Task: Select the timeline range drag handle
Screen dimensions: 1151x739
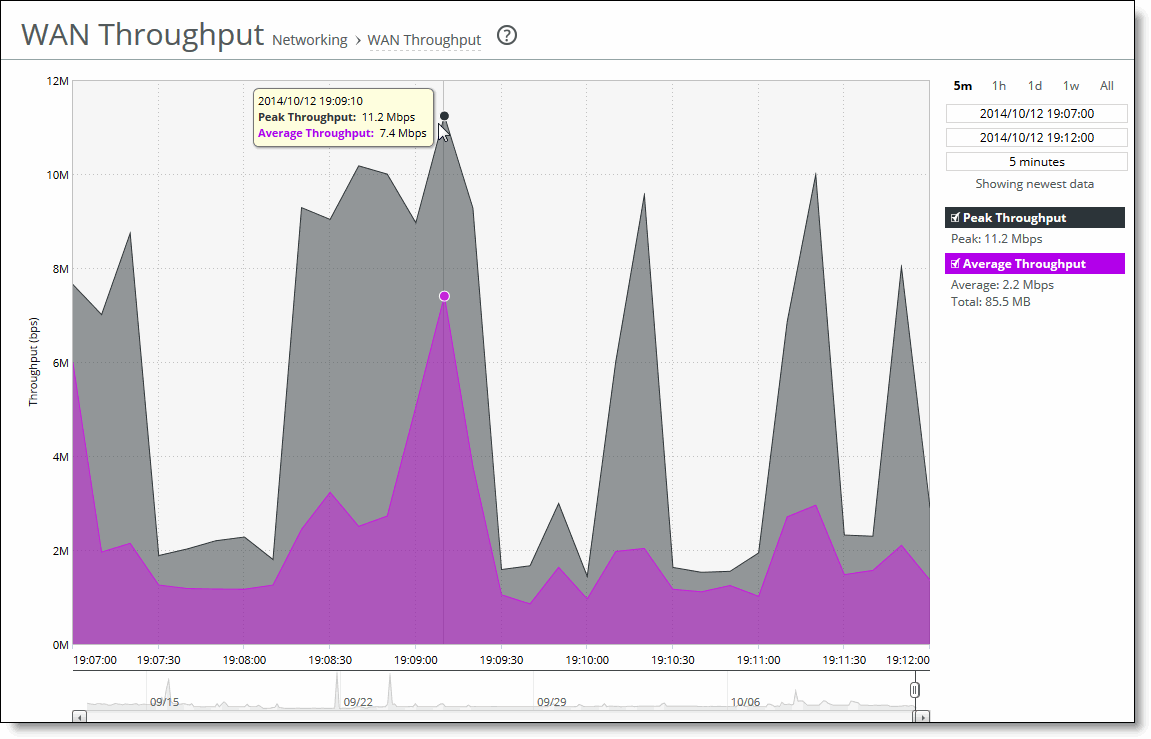Action: 914,689
